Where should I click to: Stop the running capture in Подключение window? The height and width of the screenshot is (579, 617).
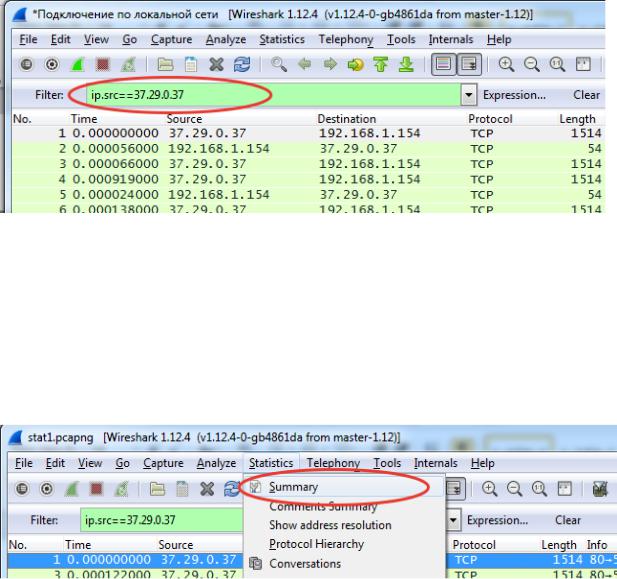click(x=103, y=64)
